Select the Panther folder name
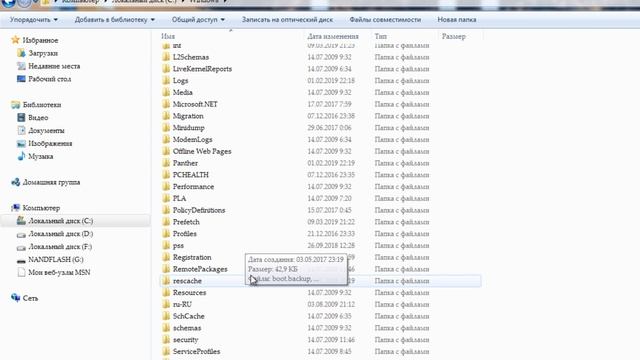This screenshot has height=360, width=640. pyautogui.click(x=185, y=163)
